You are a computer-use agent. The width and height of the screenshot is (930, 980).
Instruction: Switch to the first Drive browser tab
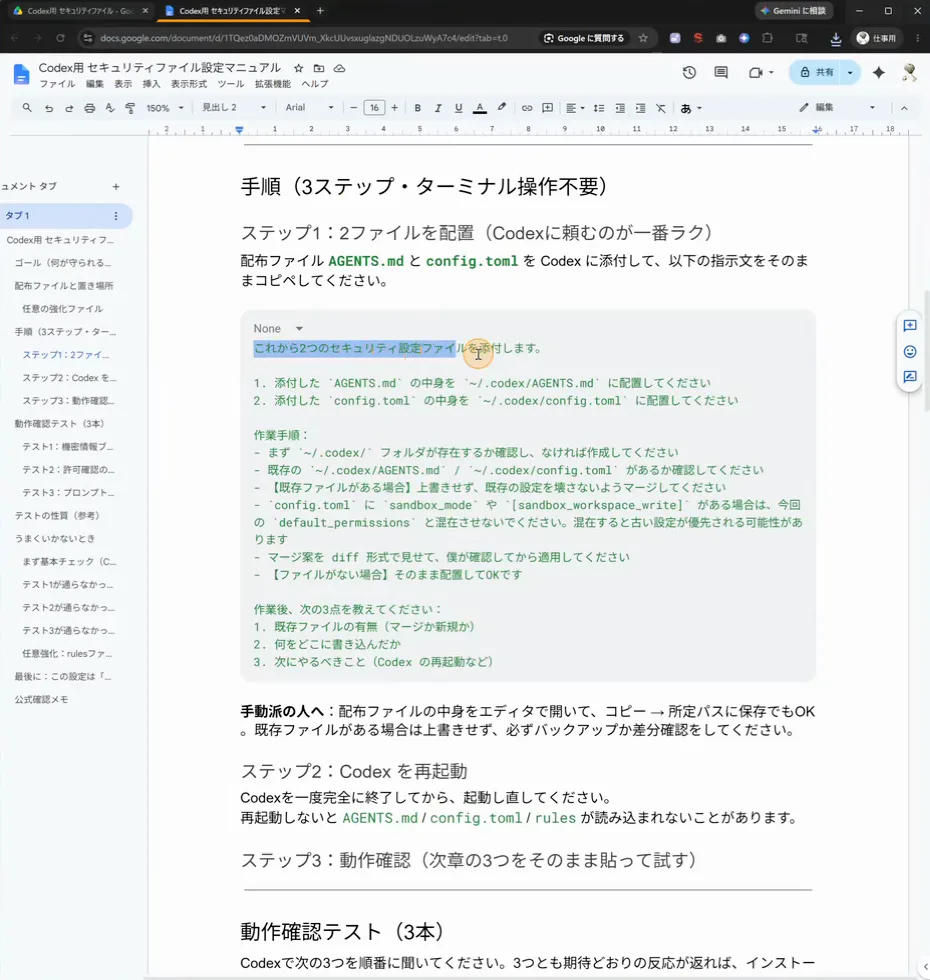pyautogui.click(x=80, y=11)
